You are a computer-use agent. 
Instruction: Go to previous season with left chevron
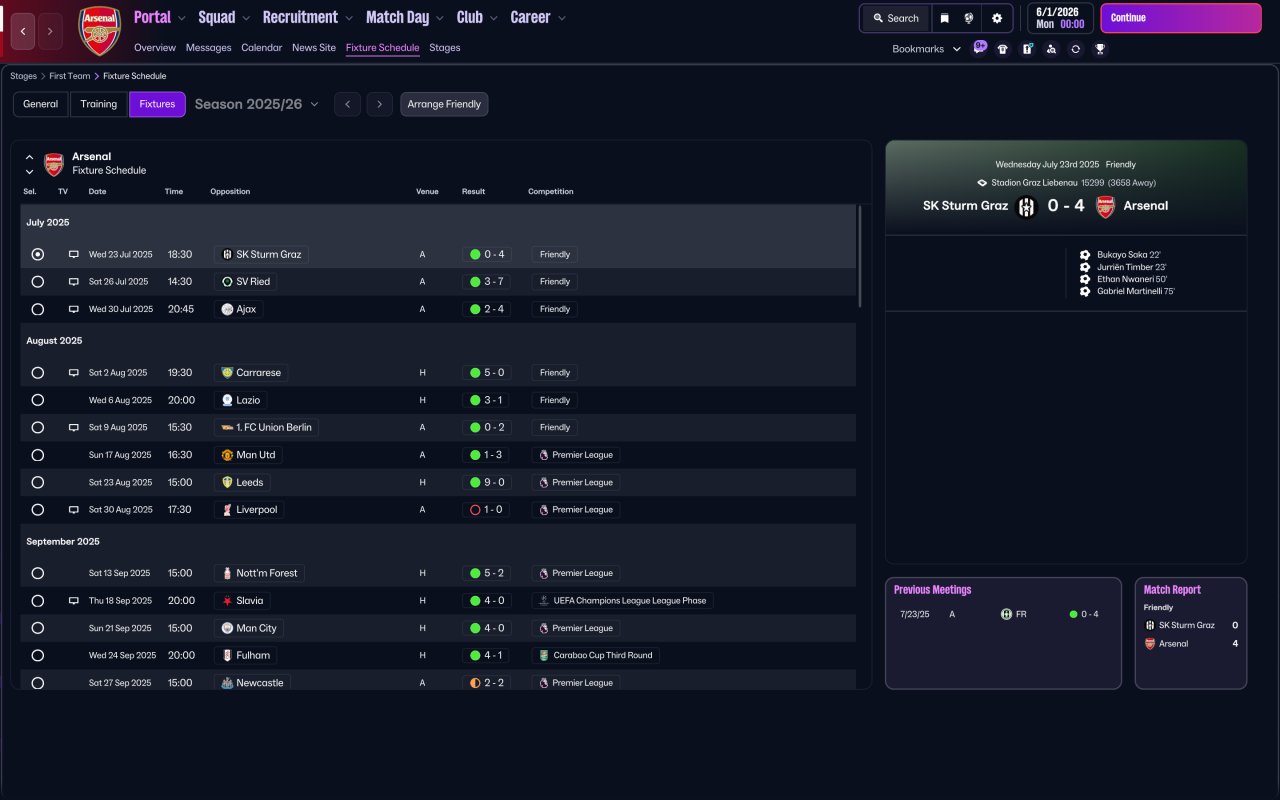[347, 104]
